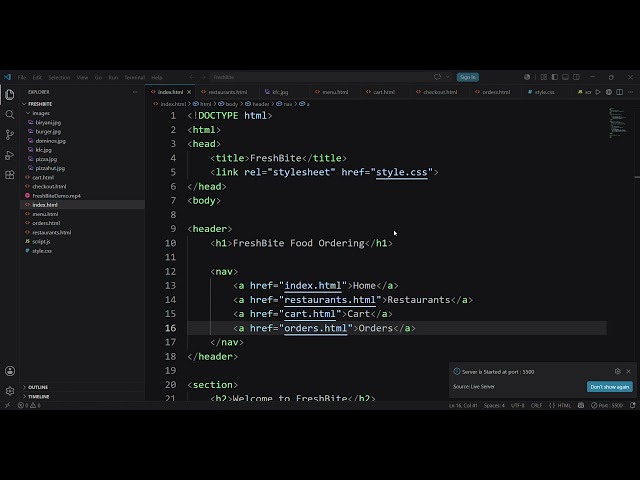Open the chat dropdown arrow beside Copilot icon
Image resolution: width=640 pixels, height=480 pixels.
[448, 77]
